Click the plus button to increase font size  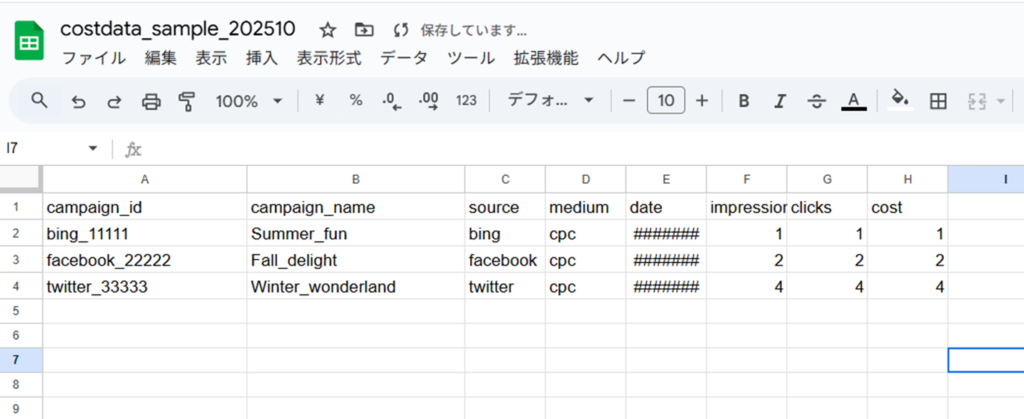click(702, 101)
